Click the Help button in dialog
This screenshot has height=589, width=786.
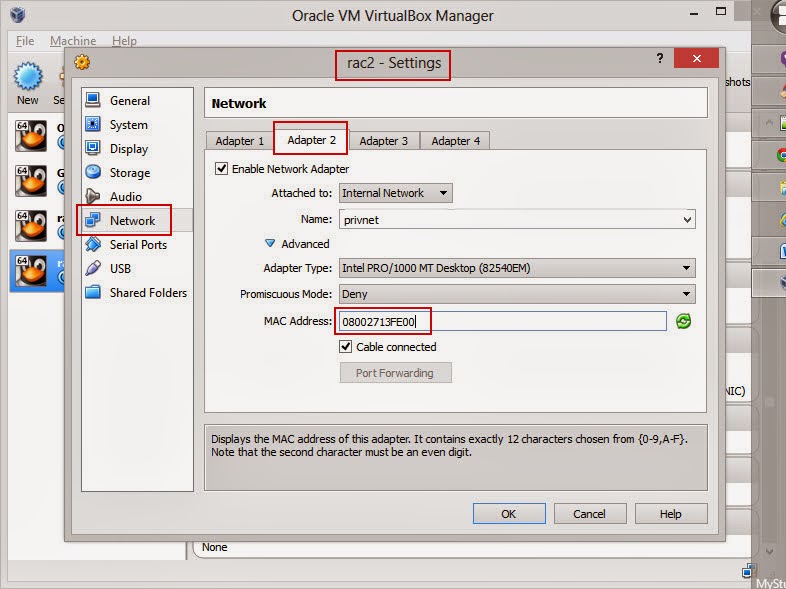click(x=671, y=514)
